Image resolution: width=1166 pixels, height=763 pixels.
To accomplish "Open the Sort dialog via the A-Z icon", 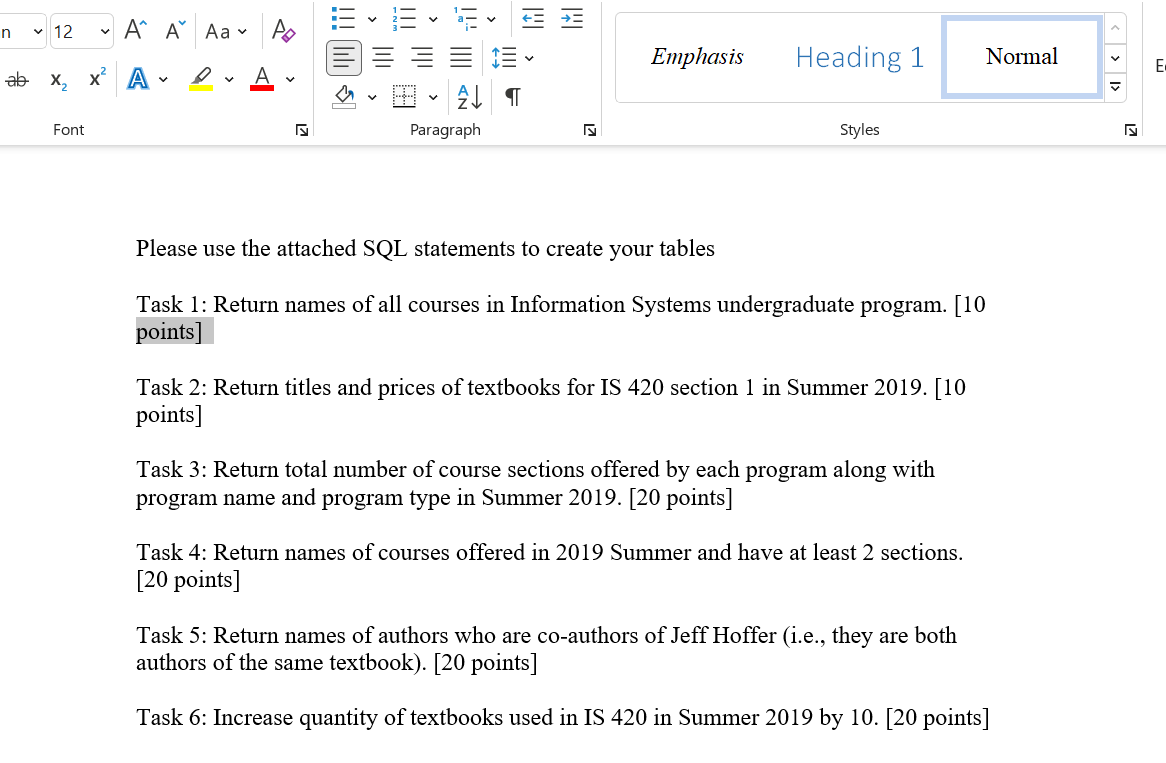I will pos(468,96).
